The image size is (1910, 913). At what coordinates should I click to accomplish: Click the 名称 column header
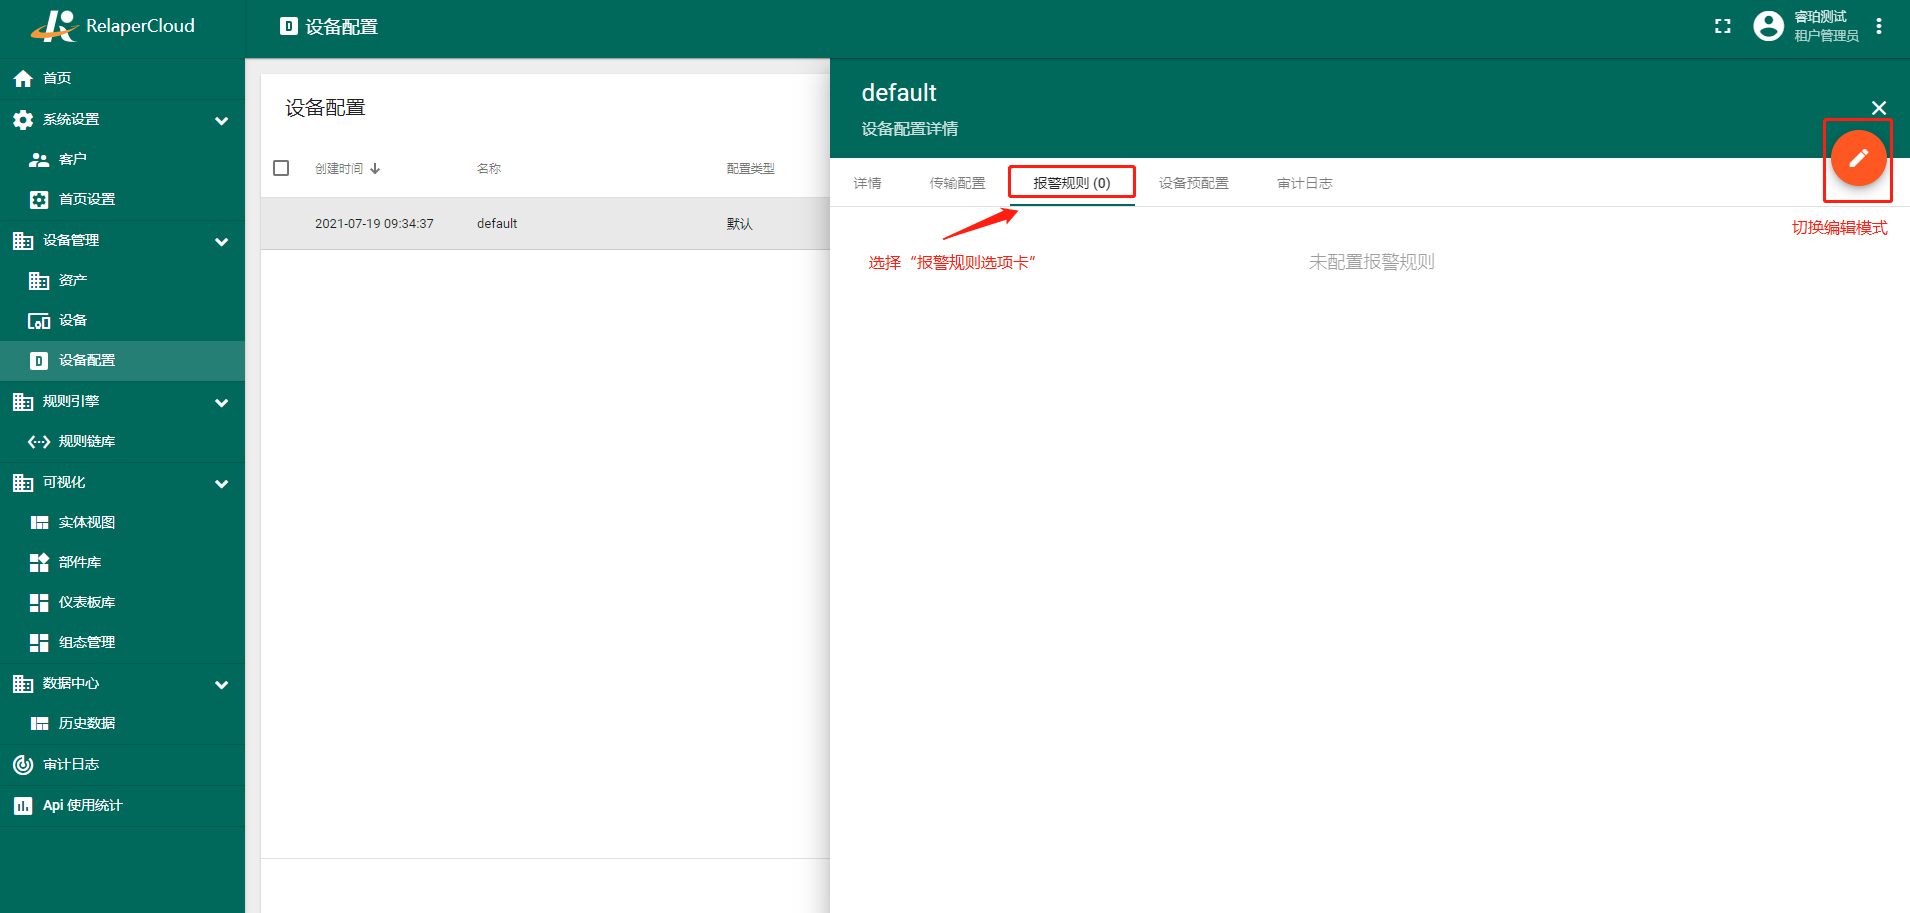[x=489, y=169]
